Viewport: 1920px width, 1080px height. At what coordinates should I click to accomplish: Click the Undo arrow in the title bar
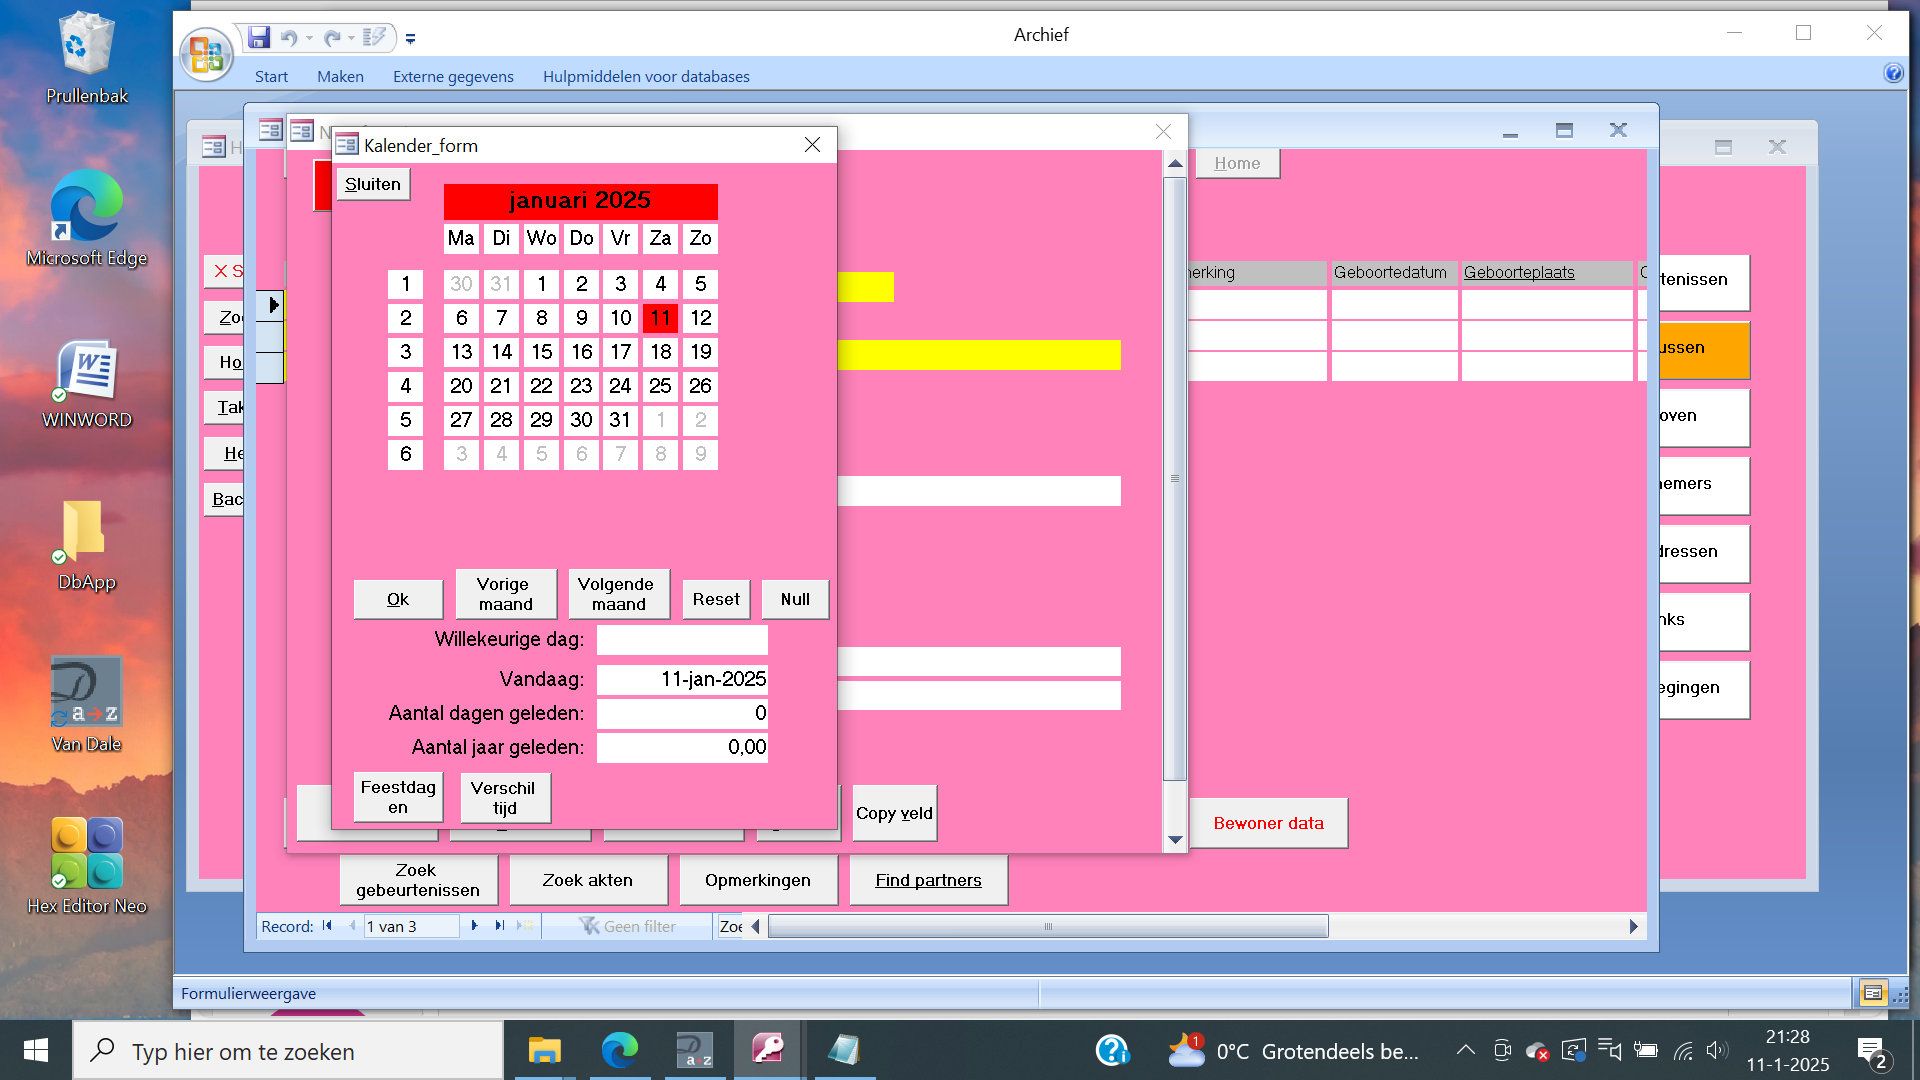click(x=289, y=38)
